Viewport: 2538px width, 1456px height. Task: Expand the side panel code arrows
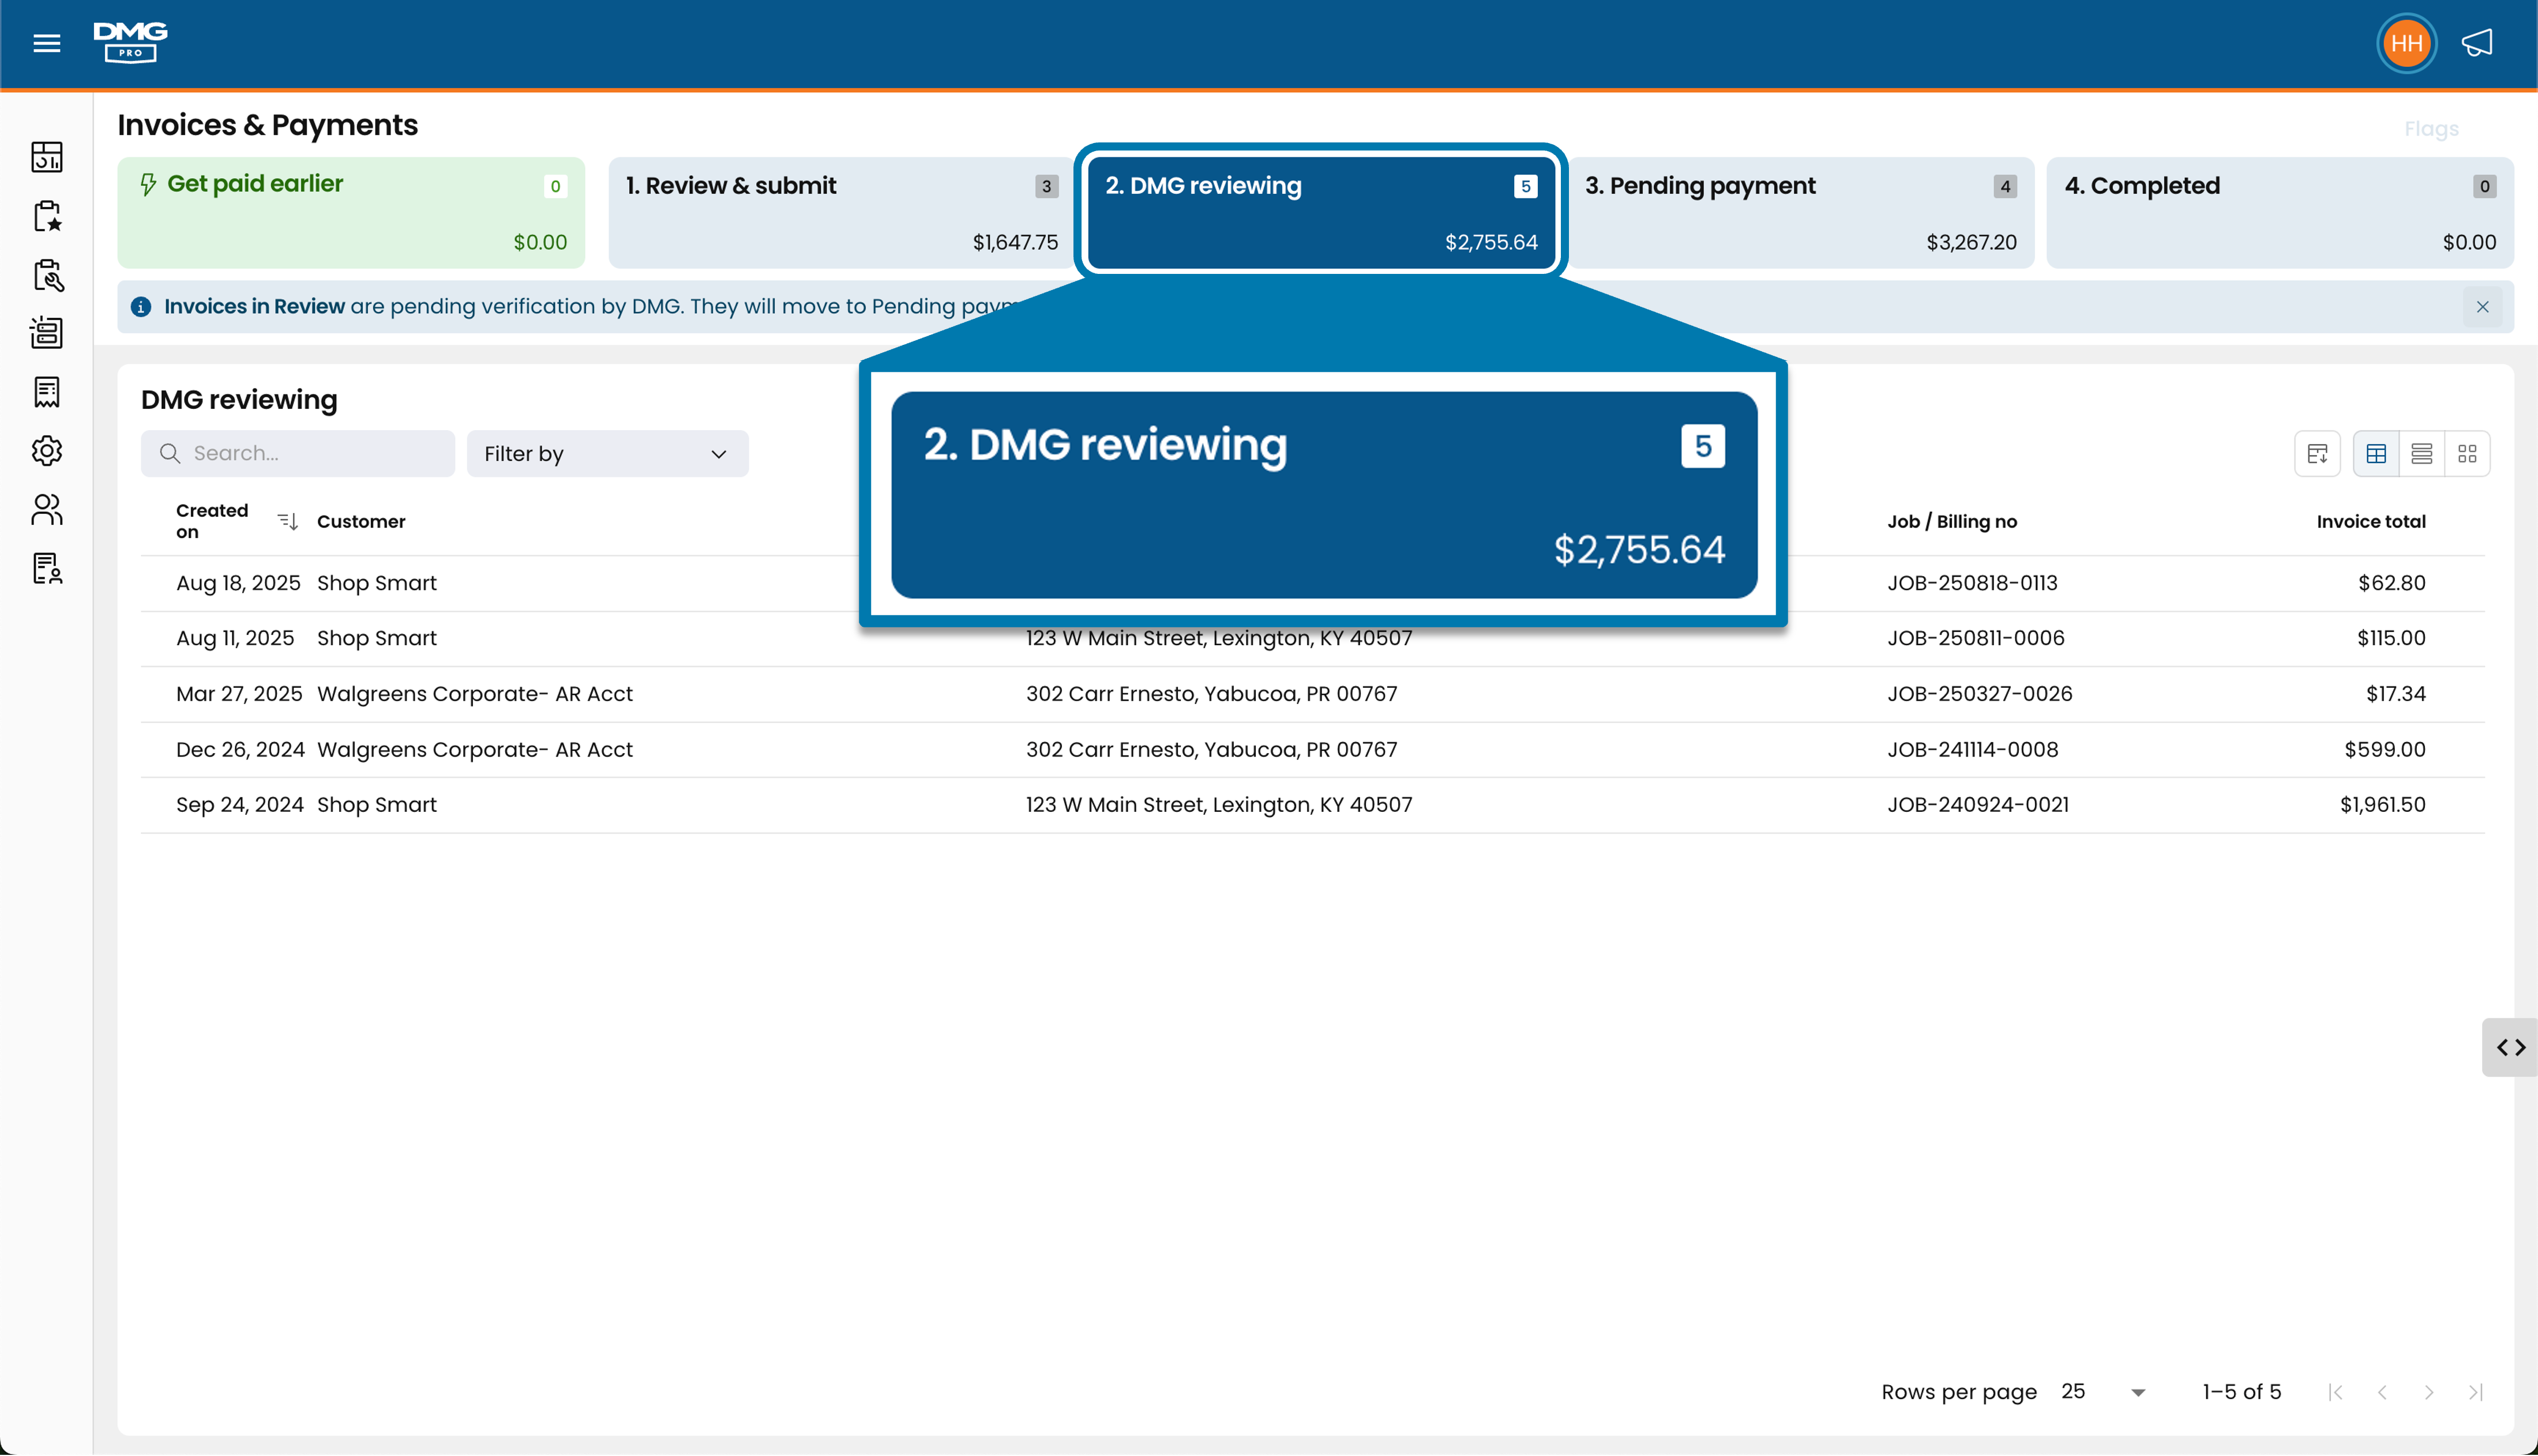[x=2510, y=1047]
